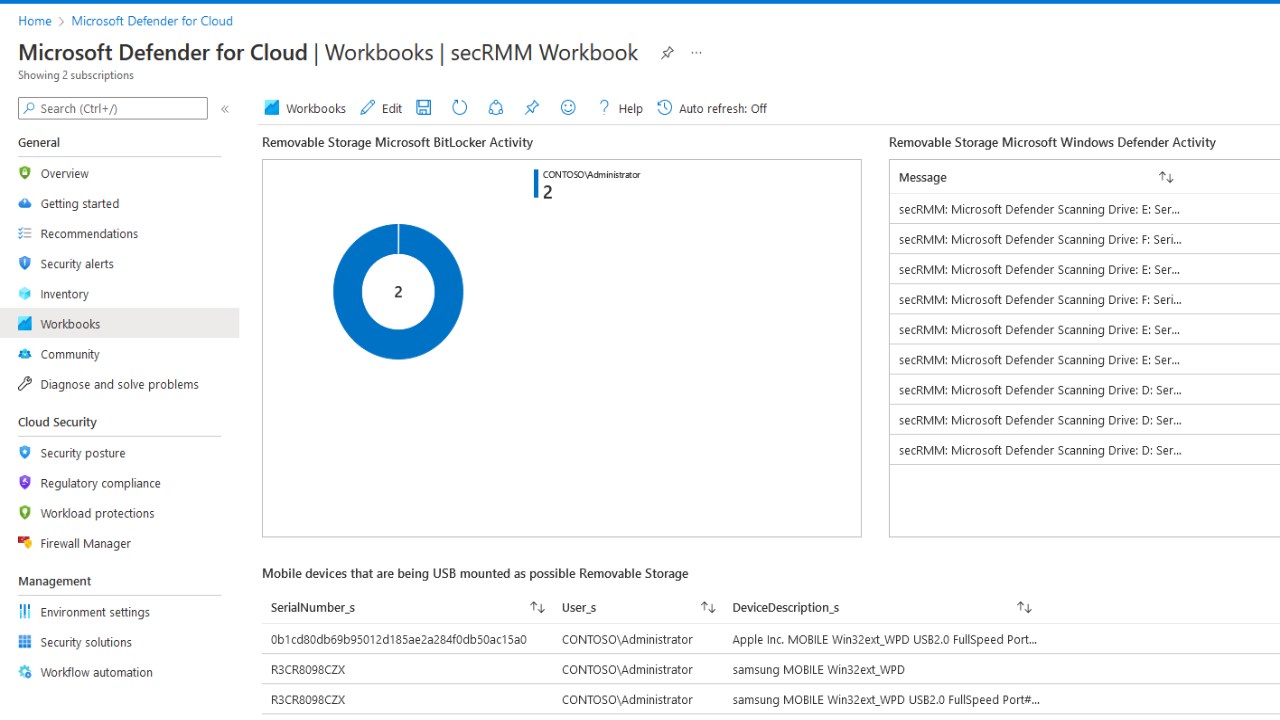Click the Security solutions grid icon
Screen dimensions: 1280x720
25,641
